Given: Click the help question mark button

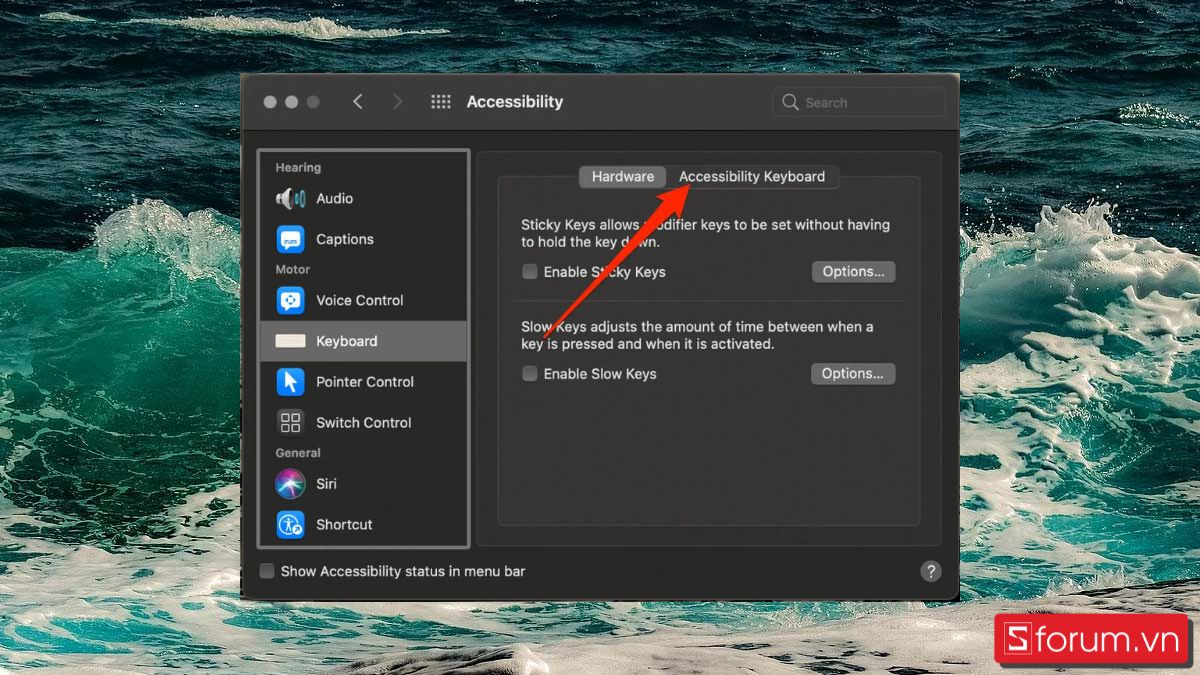Looking at the screenshot, I should 931,570.
